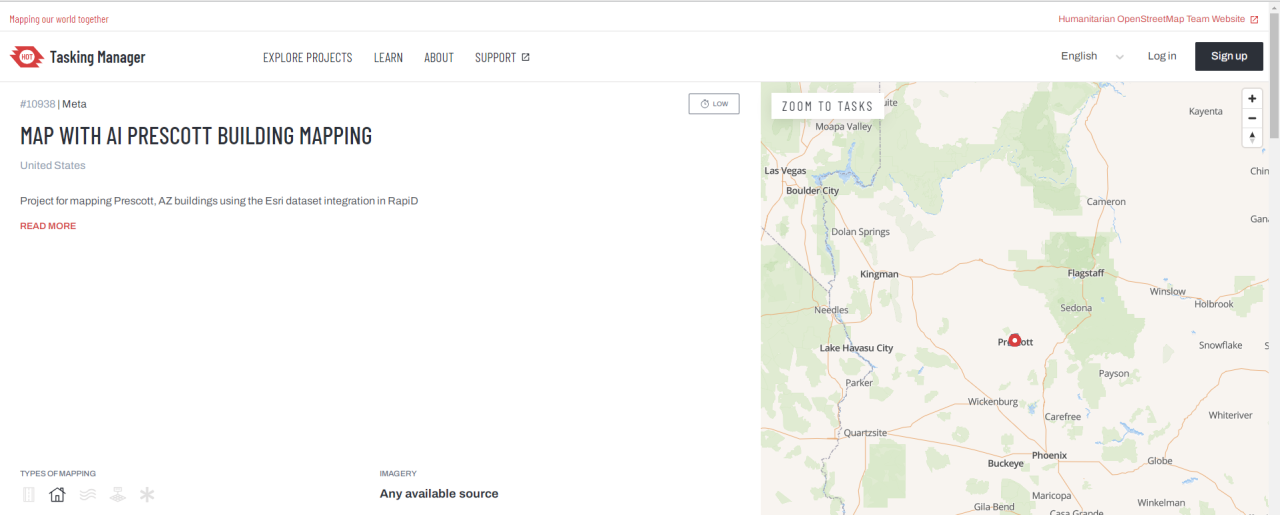Click external link icon beside Support
The image size is (1280, 515).
[x=526, y=57]
